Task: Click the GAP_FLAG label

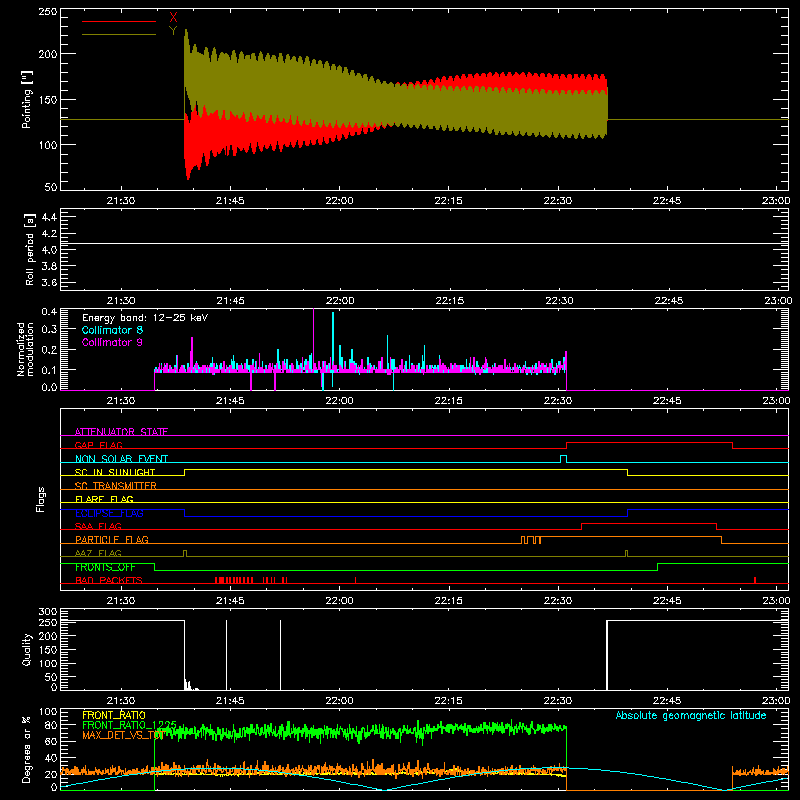Action: 98,445
